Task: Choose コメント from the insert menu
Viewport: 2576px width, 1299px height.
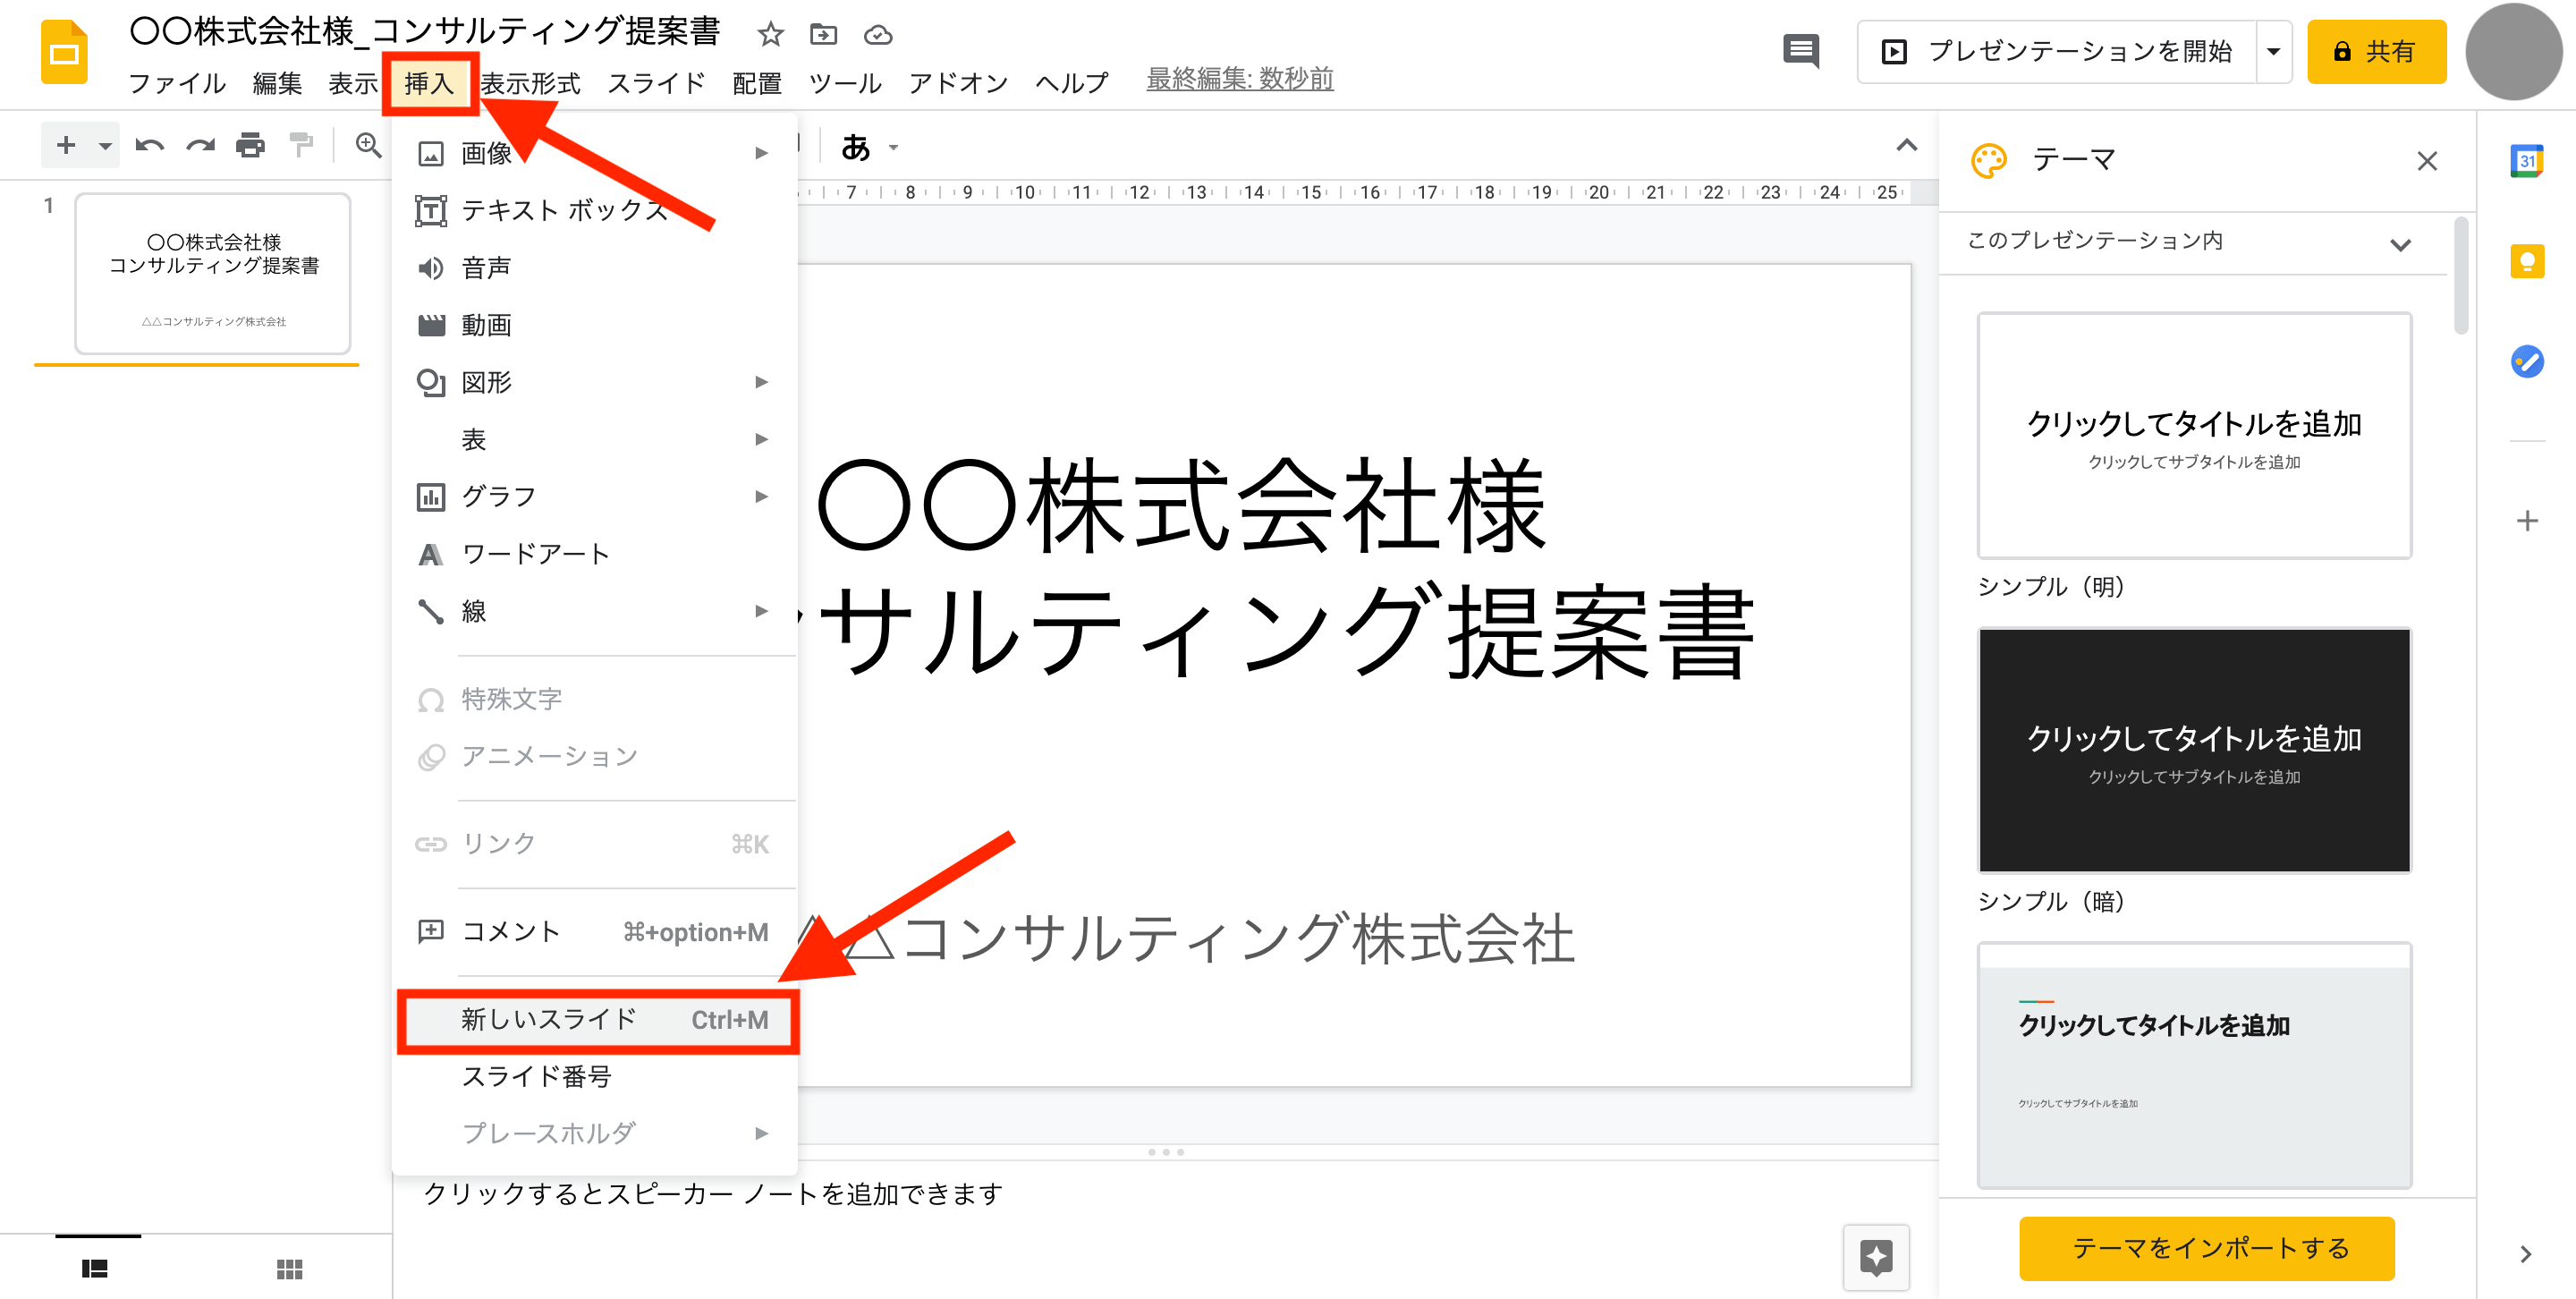Action: 595,932
